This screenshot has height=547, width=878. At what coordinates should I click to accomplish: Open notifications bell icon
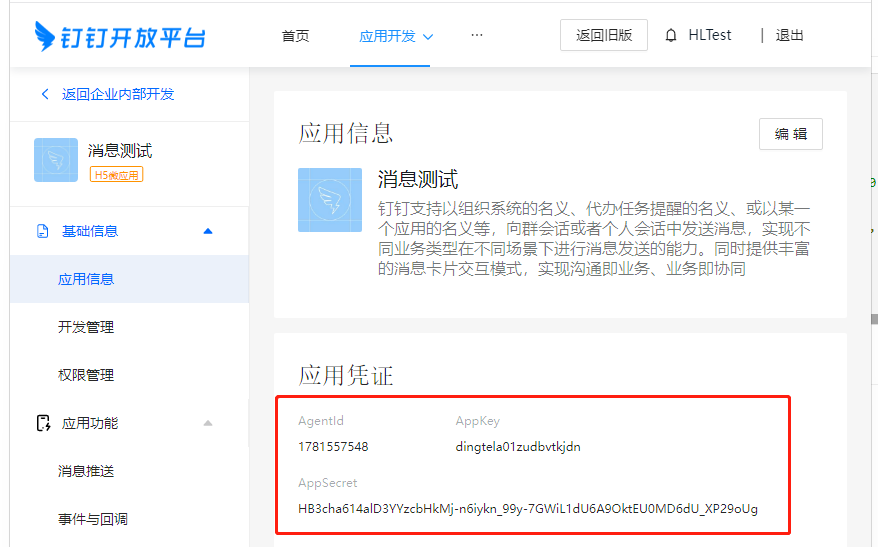[670, 36]
